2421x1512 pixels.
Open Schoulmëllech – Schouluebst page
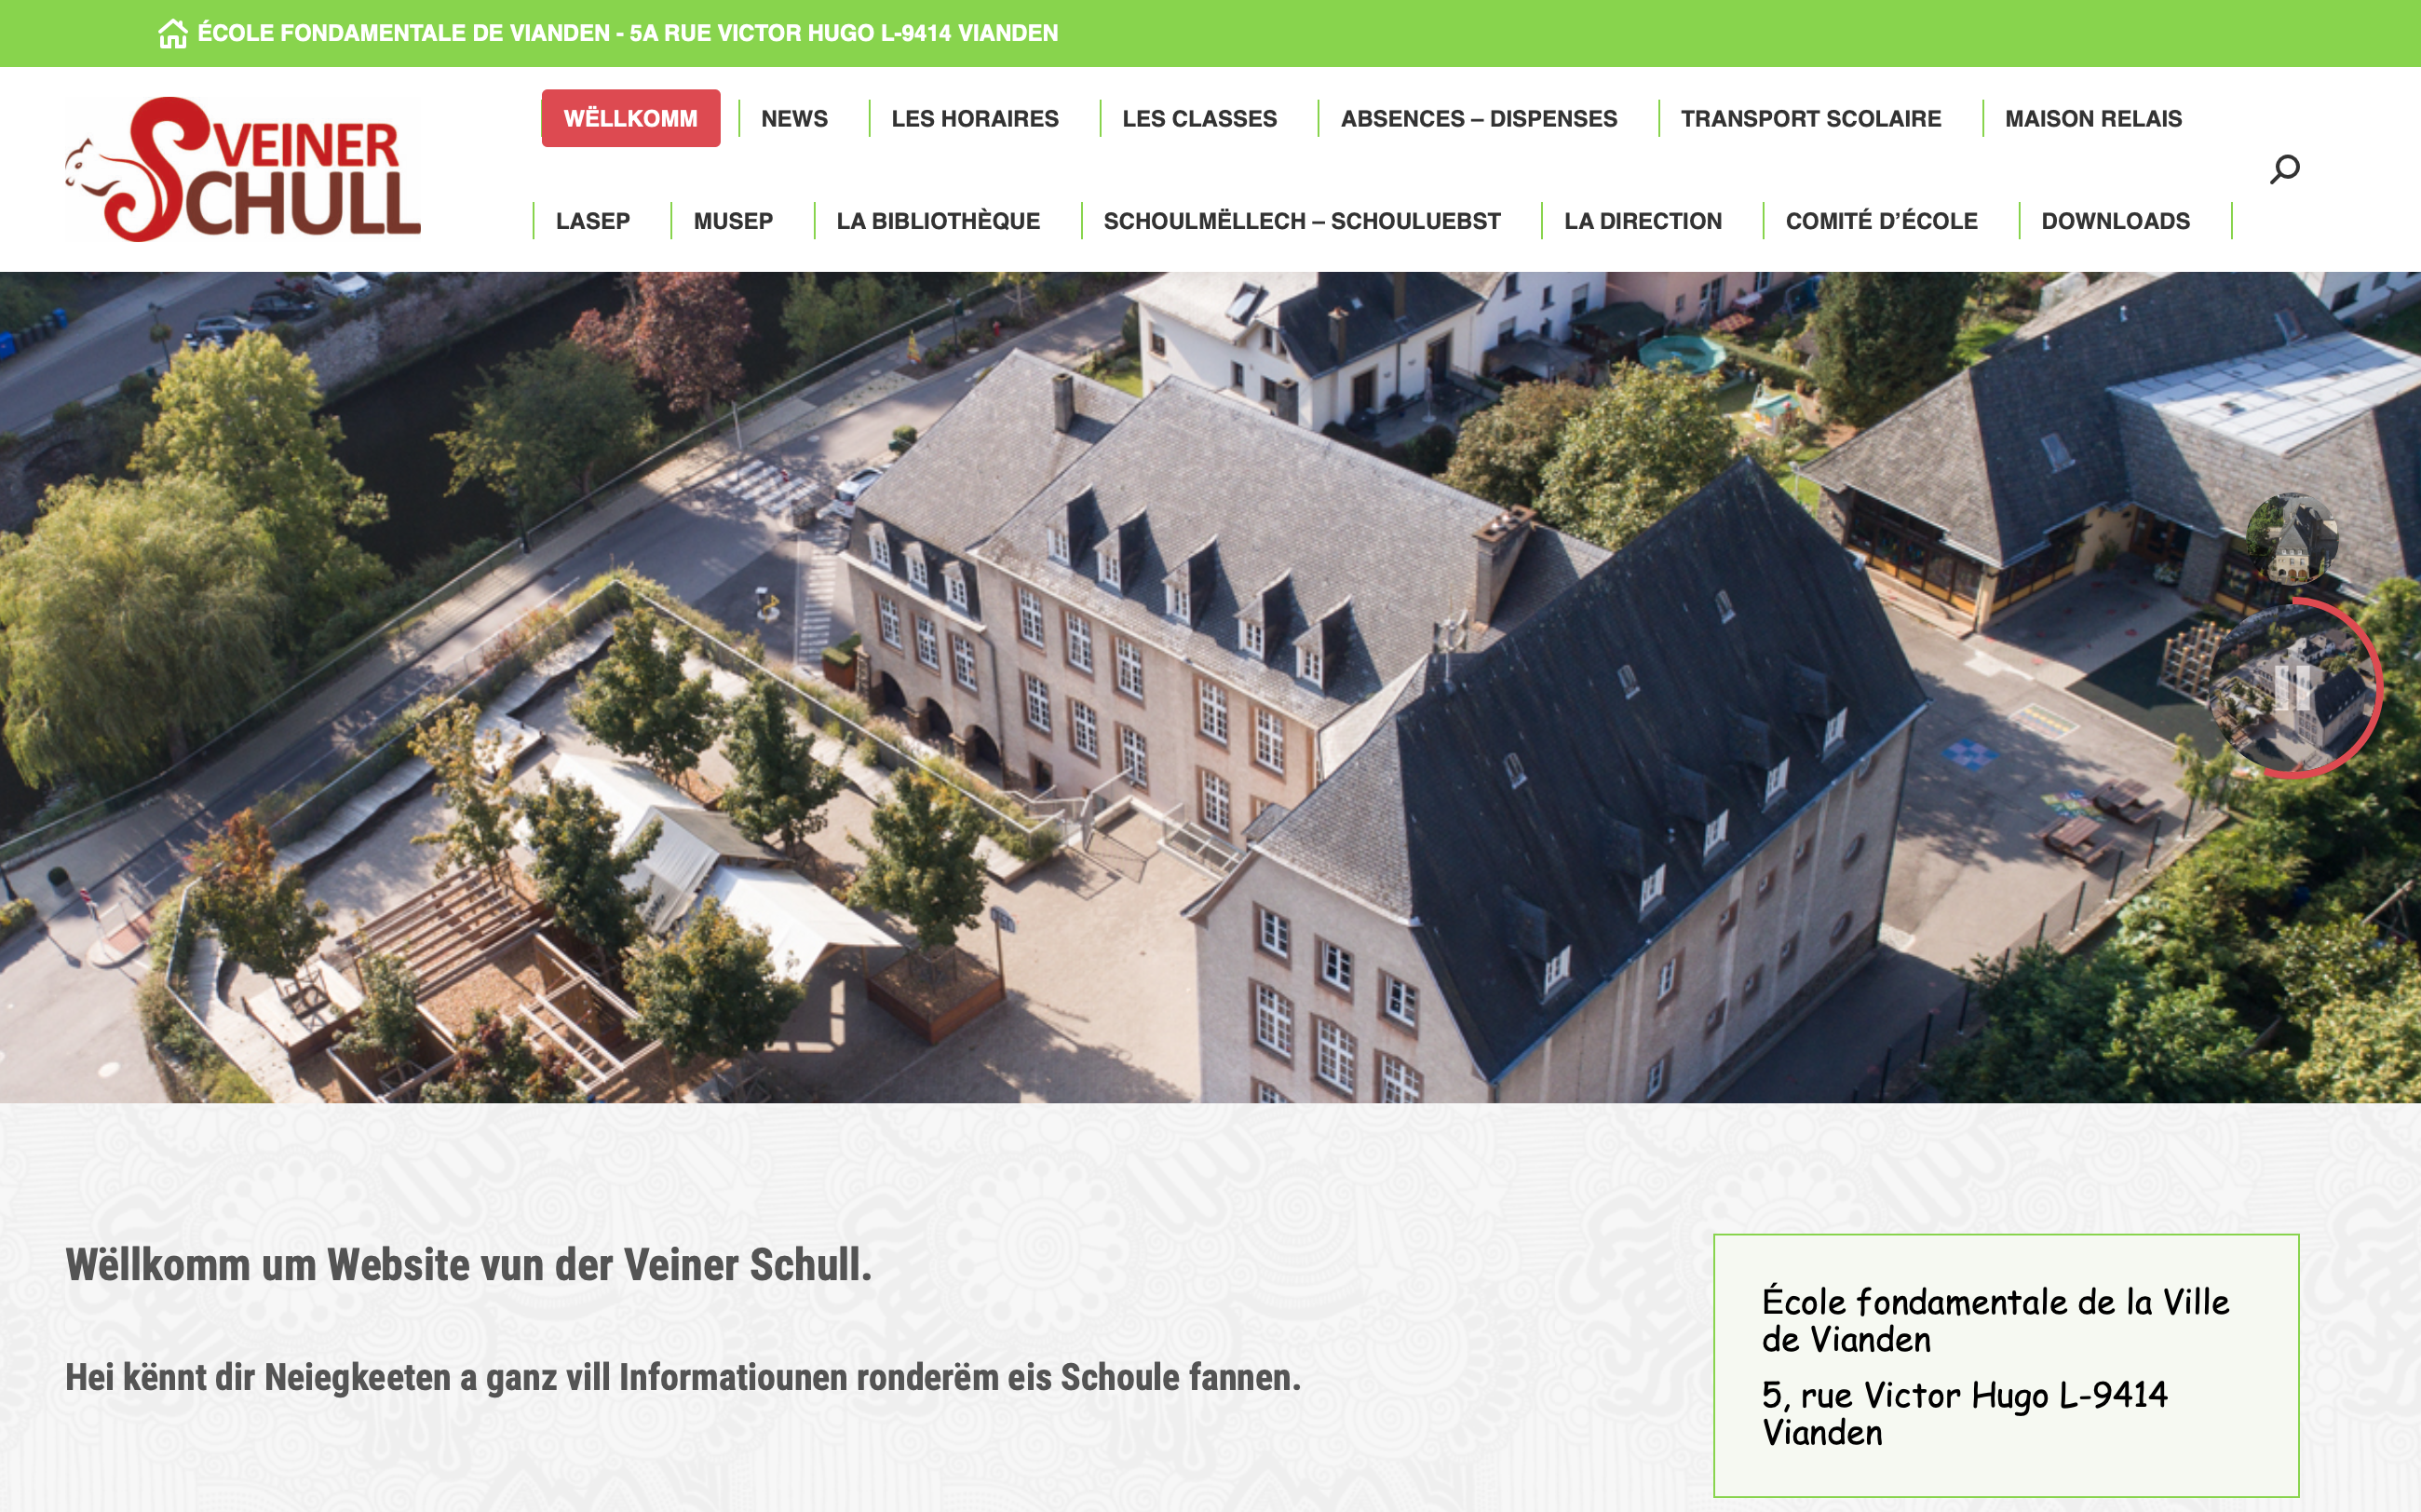click(x=1302, y=221)
